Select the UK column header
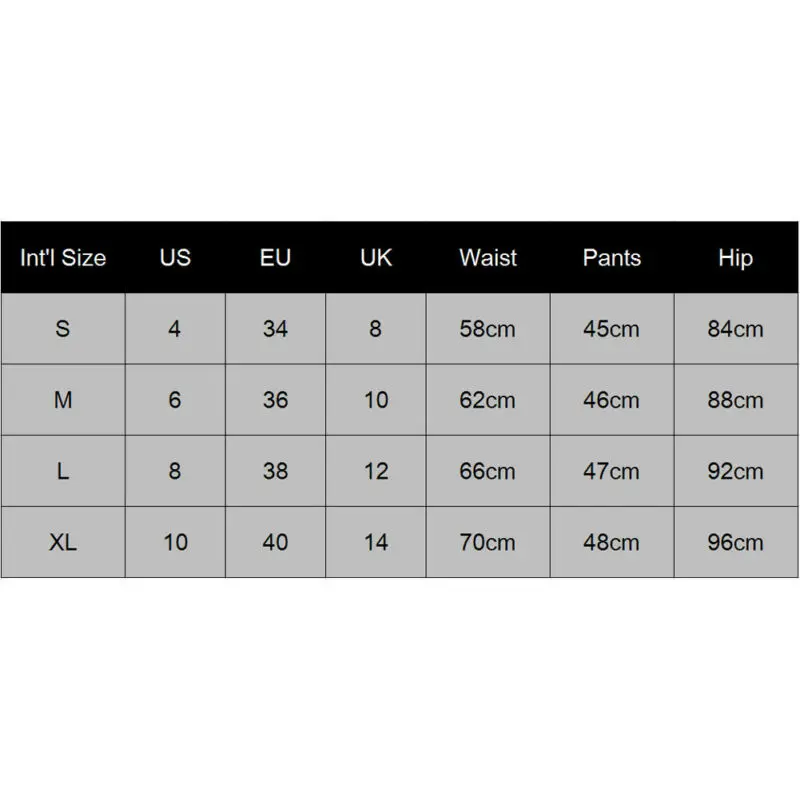 point(376,258)
